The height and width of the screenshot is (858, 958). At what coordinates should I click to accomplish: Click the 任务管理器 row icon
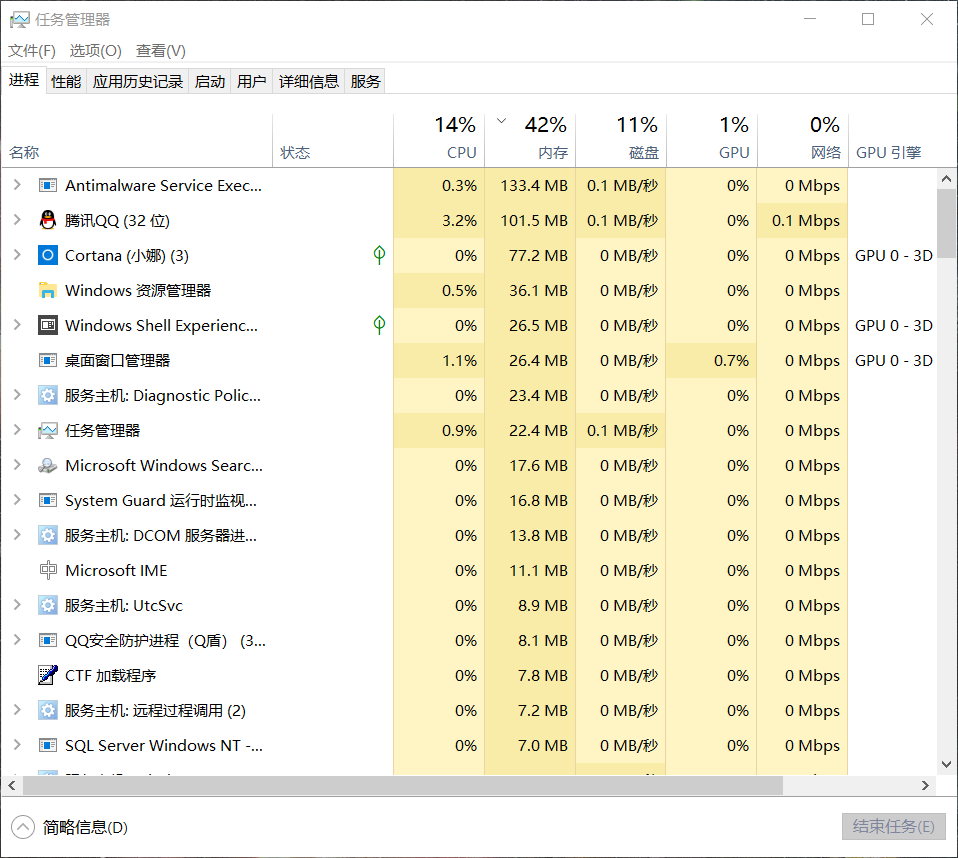point(48,431)
